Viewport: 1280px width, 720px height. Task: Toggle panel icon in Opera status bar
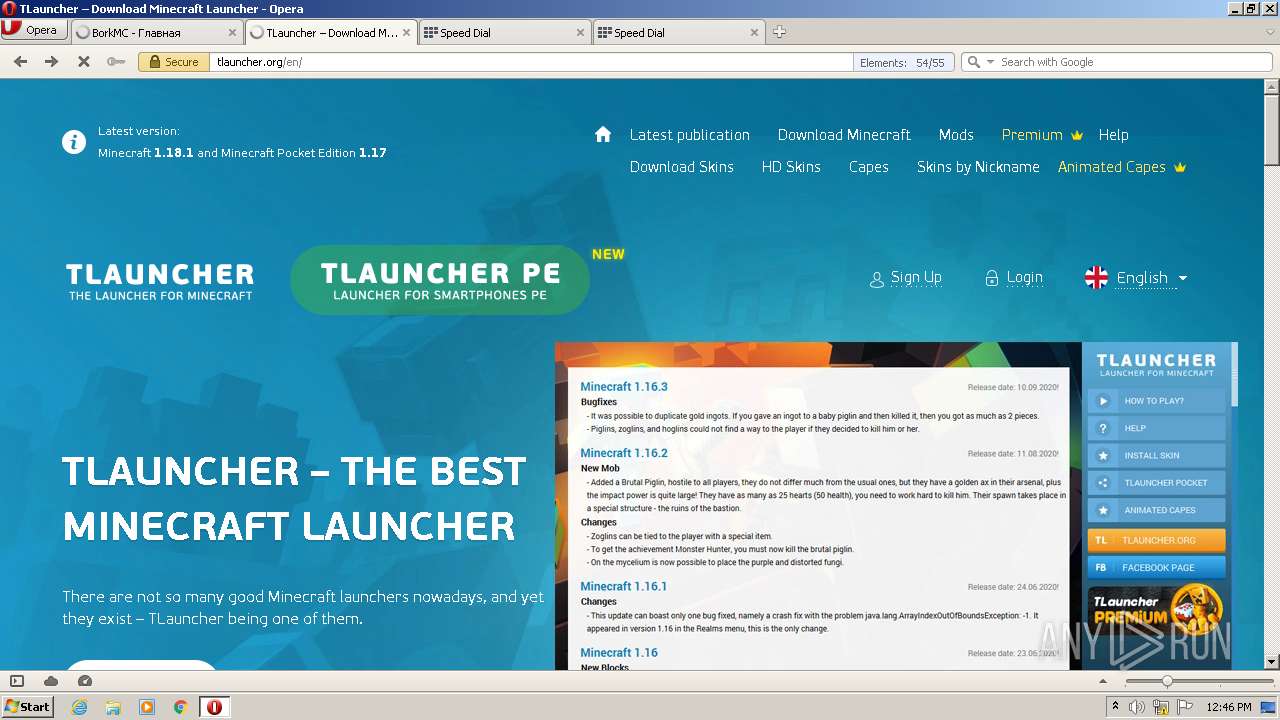click(17, 681)
